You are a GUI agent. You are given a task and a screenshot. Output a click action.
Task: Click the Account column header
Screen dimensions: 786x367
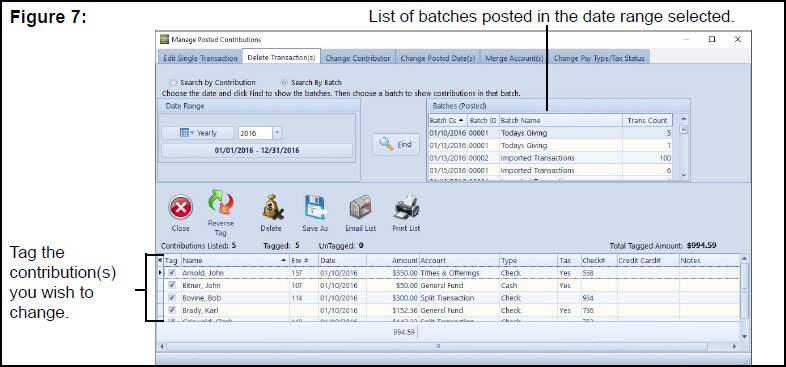[x=459, y=260]
